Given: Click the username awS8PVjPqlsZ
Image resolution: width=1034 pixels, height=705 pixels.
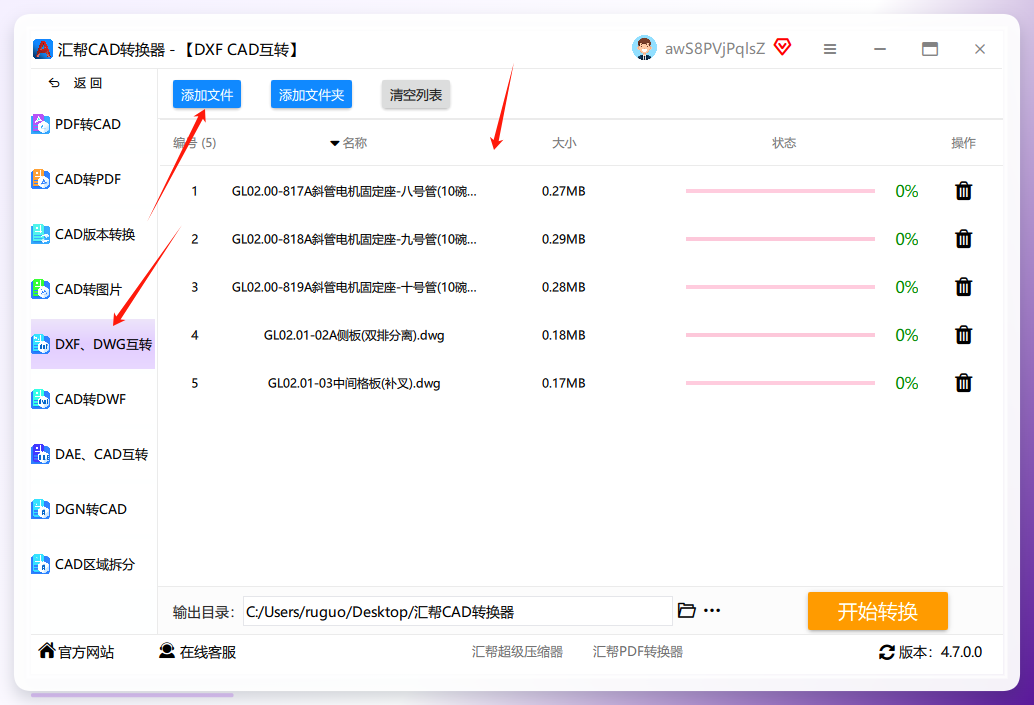Looking at the screenshot, I should (x=715, y=49).
